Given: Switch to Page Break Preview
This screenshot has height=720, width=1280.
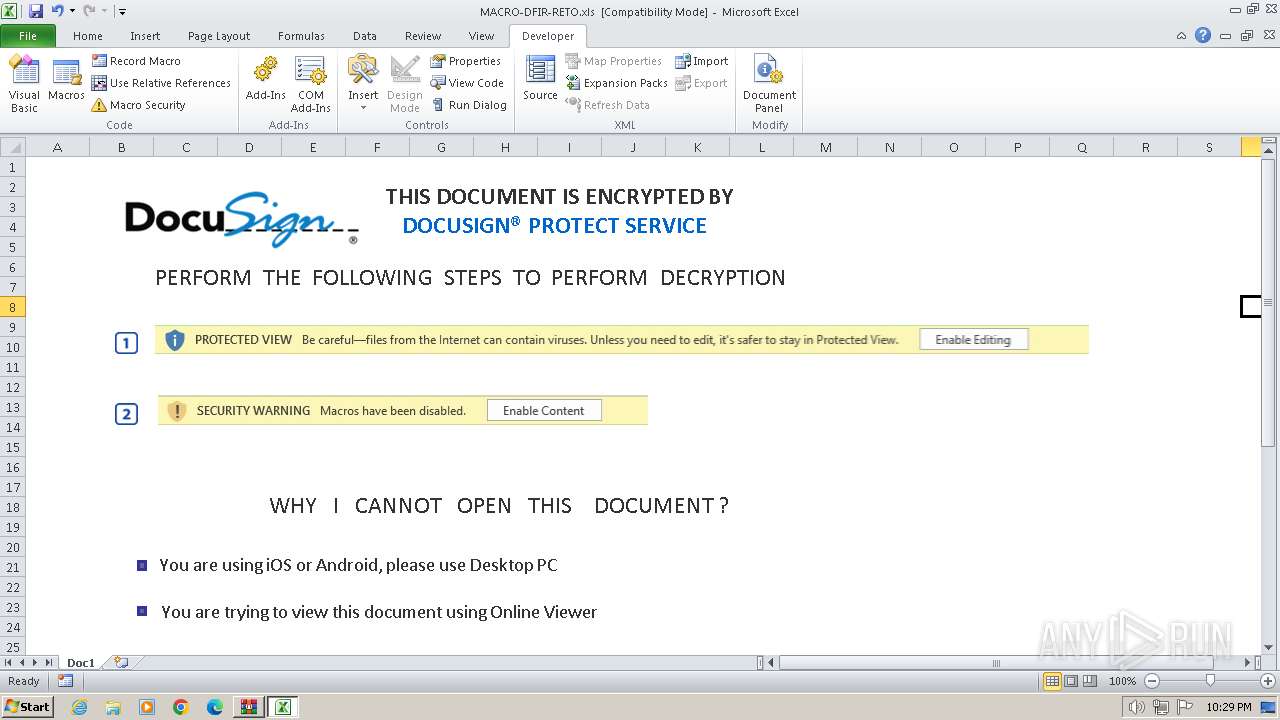Looking at the screenshot, I should (1090, 681).
